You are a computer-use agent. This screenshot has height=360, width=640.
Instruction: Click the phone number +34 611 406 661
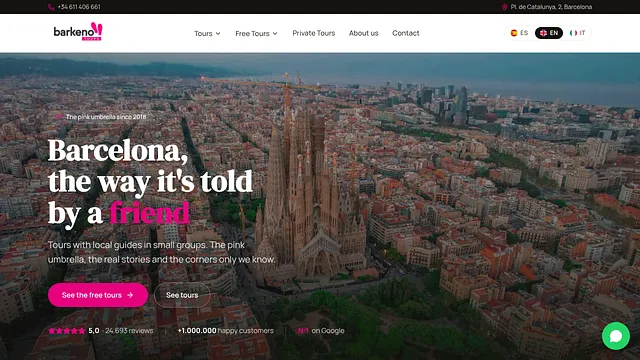pos(79,7)
